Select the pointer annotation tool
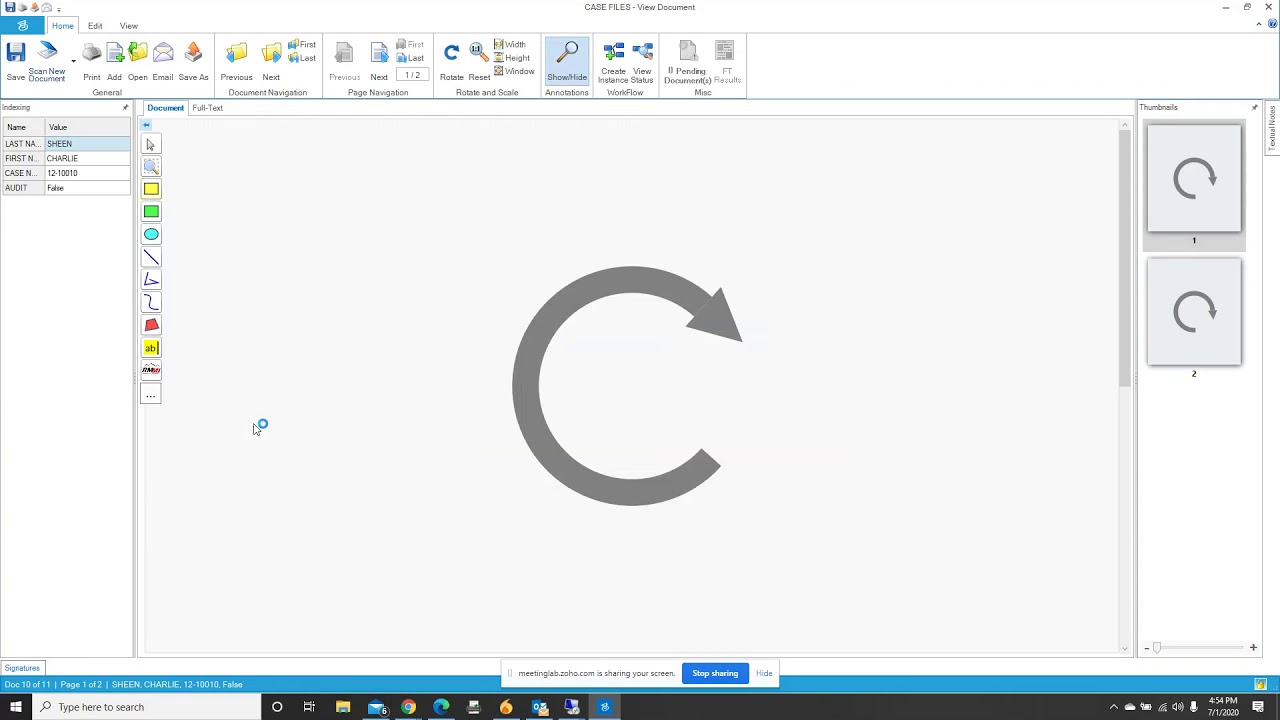 tap(150, 144)
